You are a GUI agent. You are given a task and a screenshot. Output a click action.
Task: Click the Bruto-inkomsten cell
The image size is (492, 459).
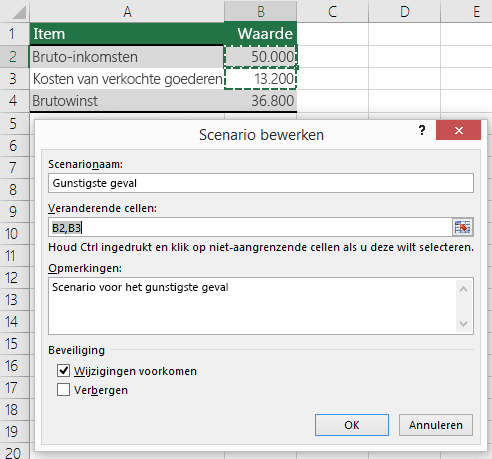127,57
